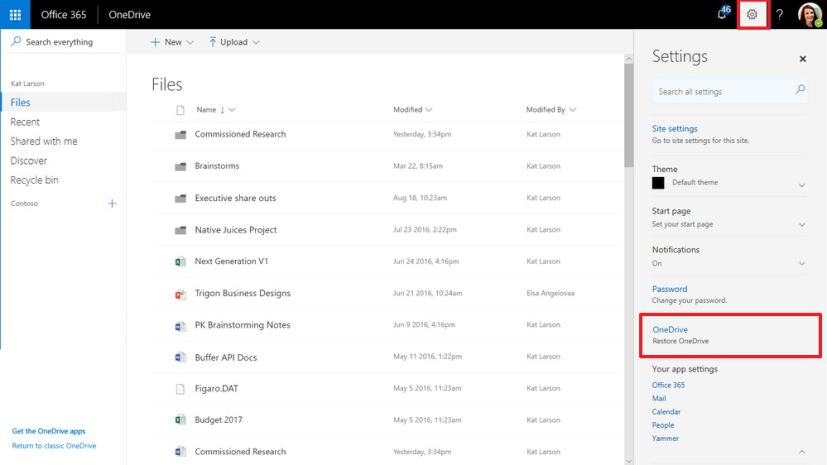Image resolution: width=827 pixels, height=465 pixels.
Task: Collapse the Your app settings section
Action: (x=801, y=452)
